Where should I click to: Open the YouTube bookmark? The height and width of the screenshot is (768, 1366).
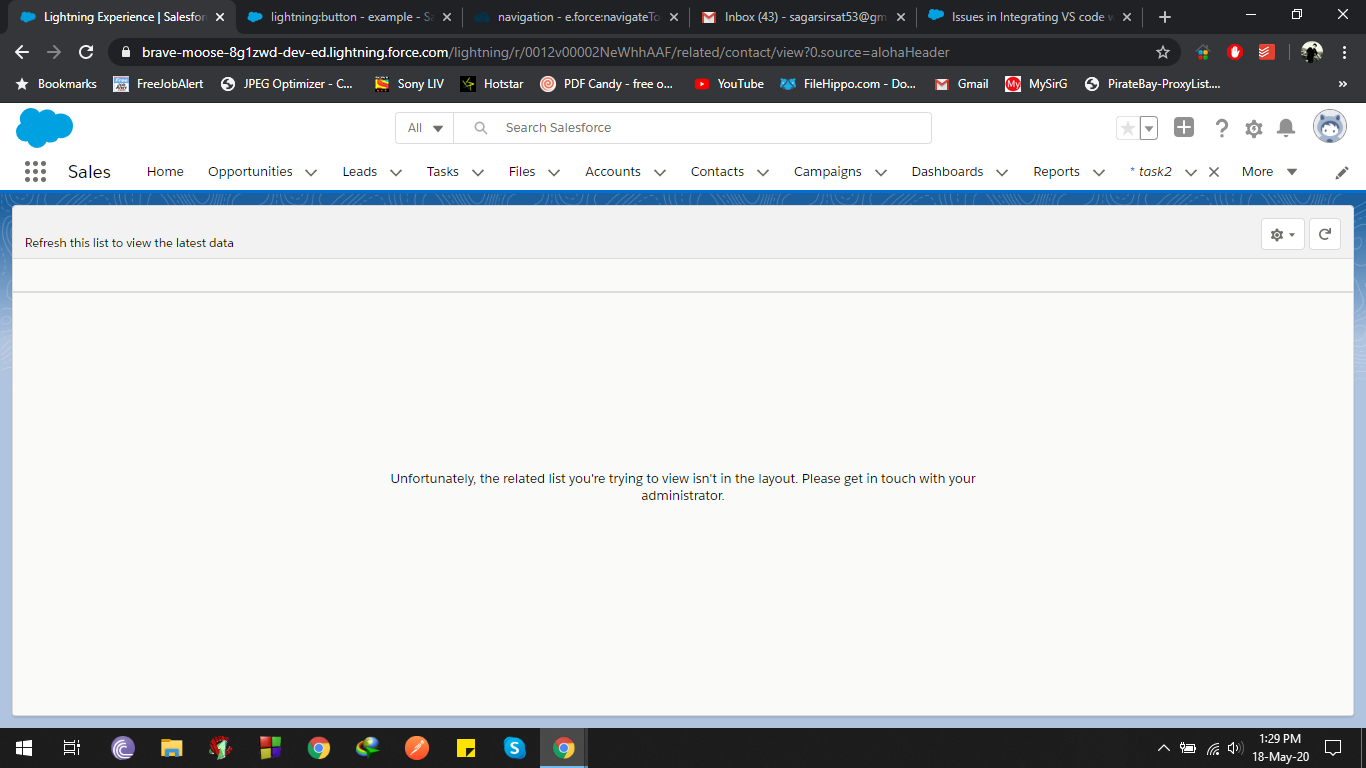tap(729, 84)
